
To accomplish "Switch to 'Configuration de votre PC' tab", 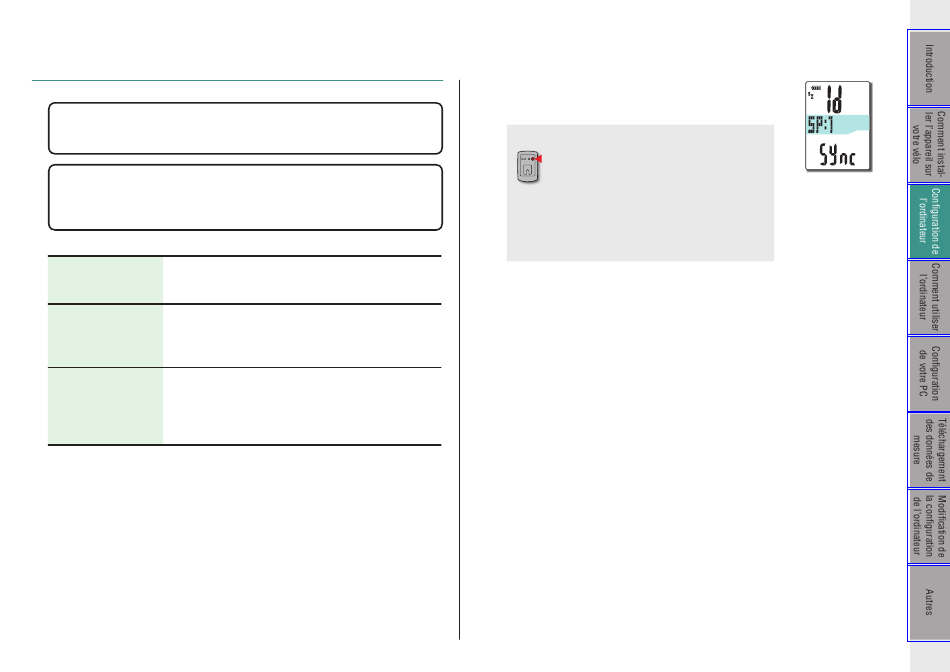I will point(929,374).
